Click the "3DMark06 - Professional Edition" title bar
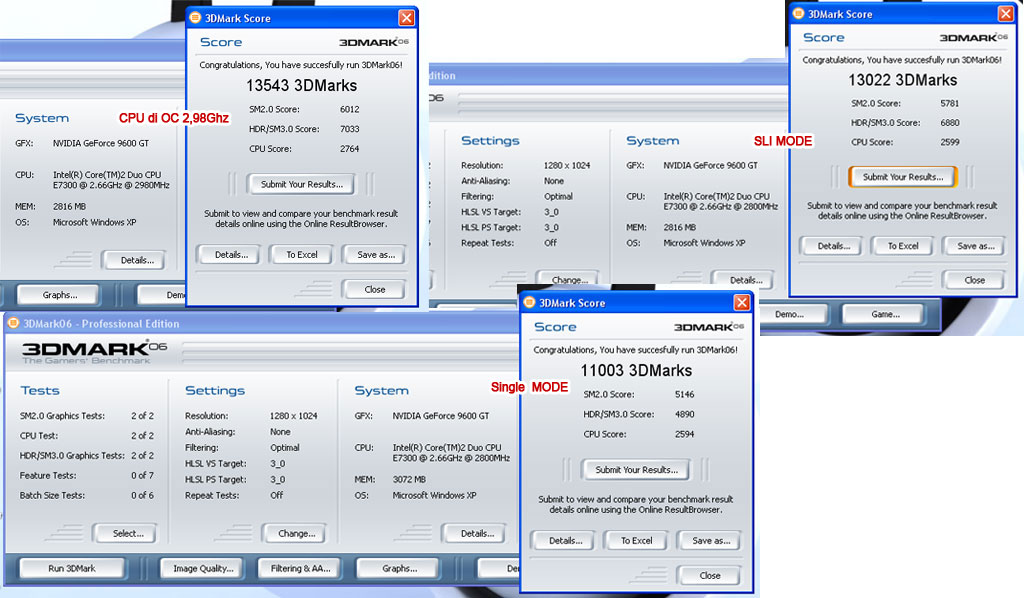 pos(261,323)
